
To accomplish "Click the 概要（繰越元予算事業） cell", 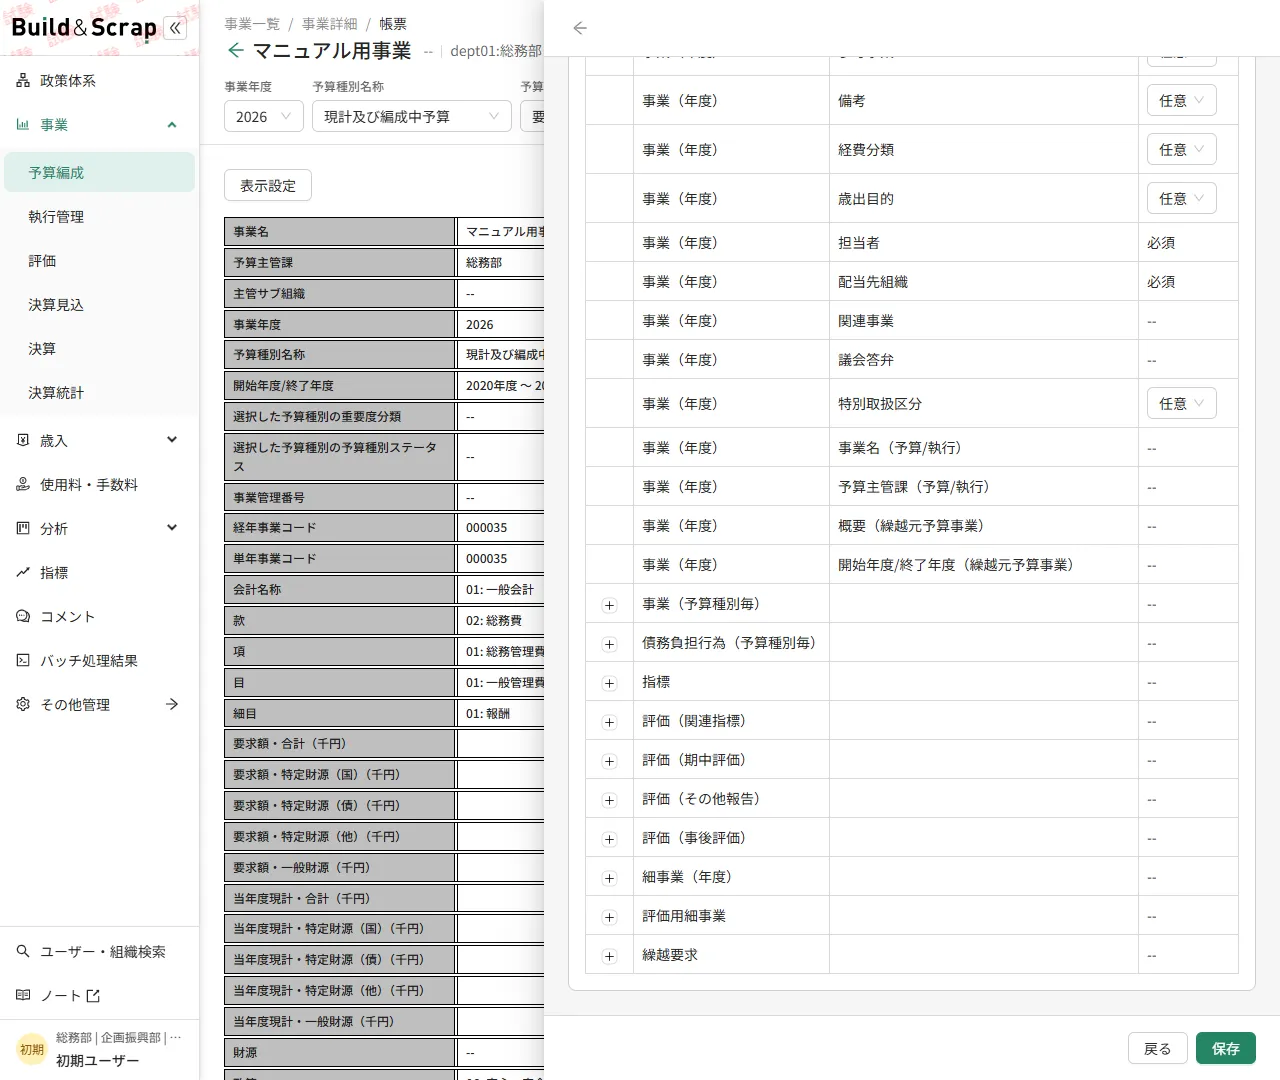I will pyautogui.click(x=984, y=526).
